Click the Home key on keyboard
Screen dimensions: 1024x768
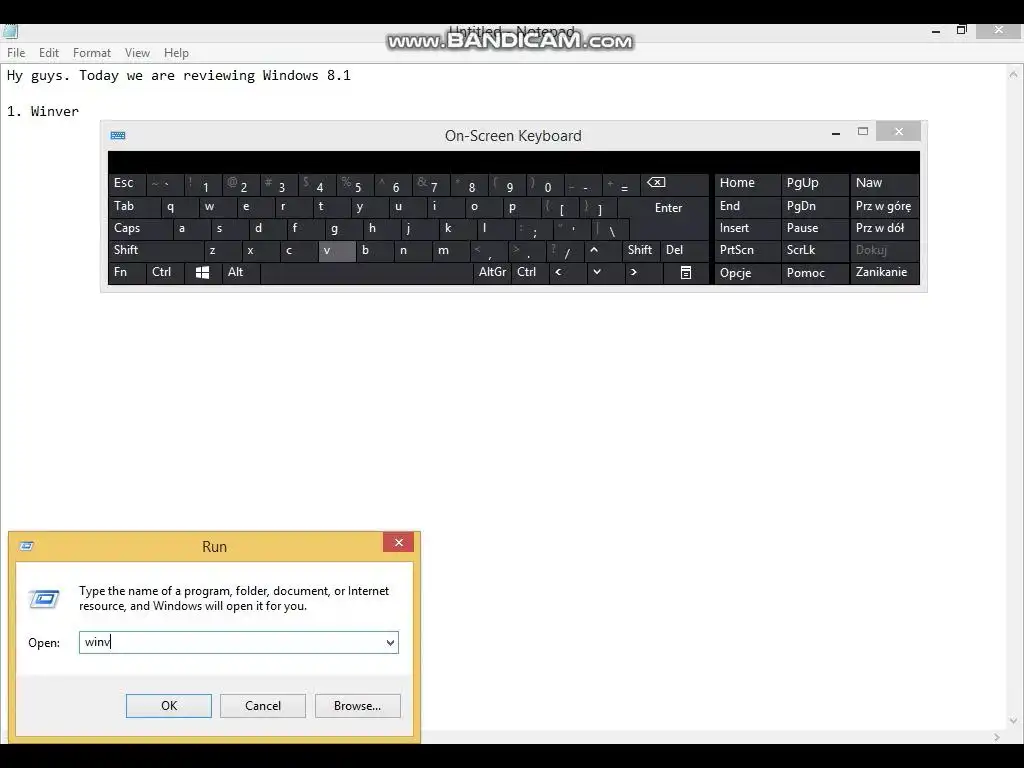tap(748, 184)
